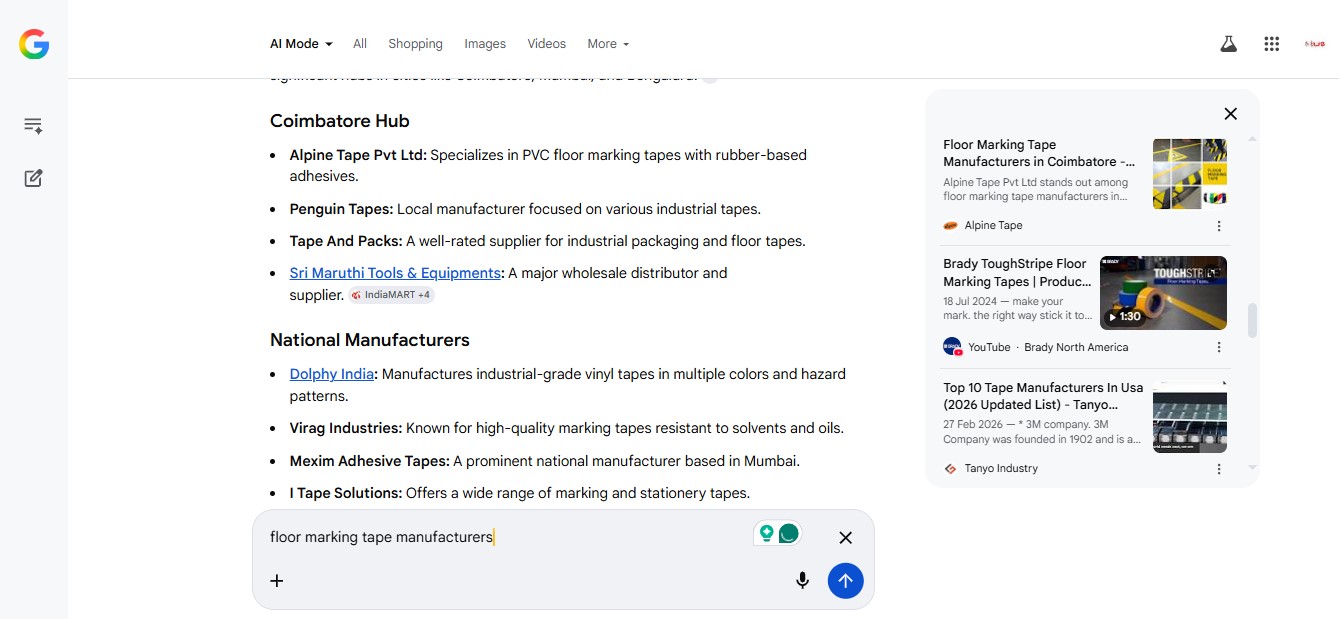This screenshot has height=619, width=1339.
Task: Click the Virag Industries text
Action: [x=346, y=428]
